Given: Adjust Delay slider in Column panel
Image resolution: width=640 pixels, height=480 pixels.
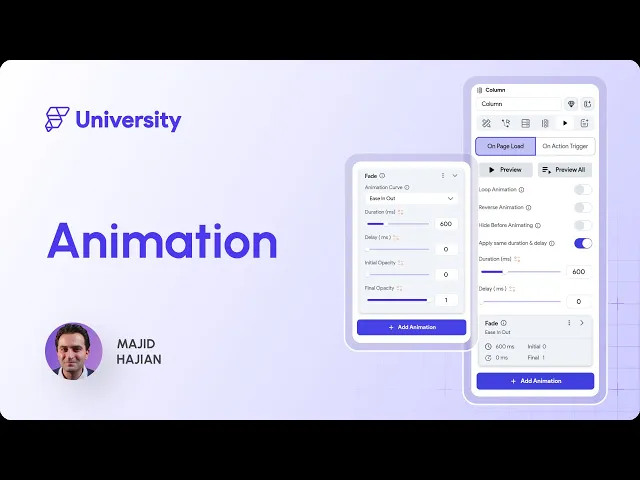Looking at the screenshot, I should pos(521,302).
